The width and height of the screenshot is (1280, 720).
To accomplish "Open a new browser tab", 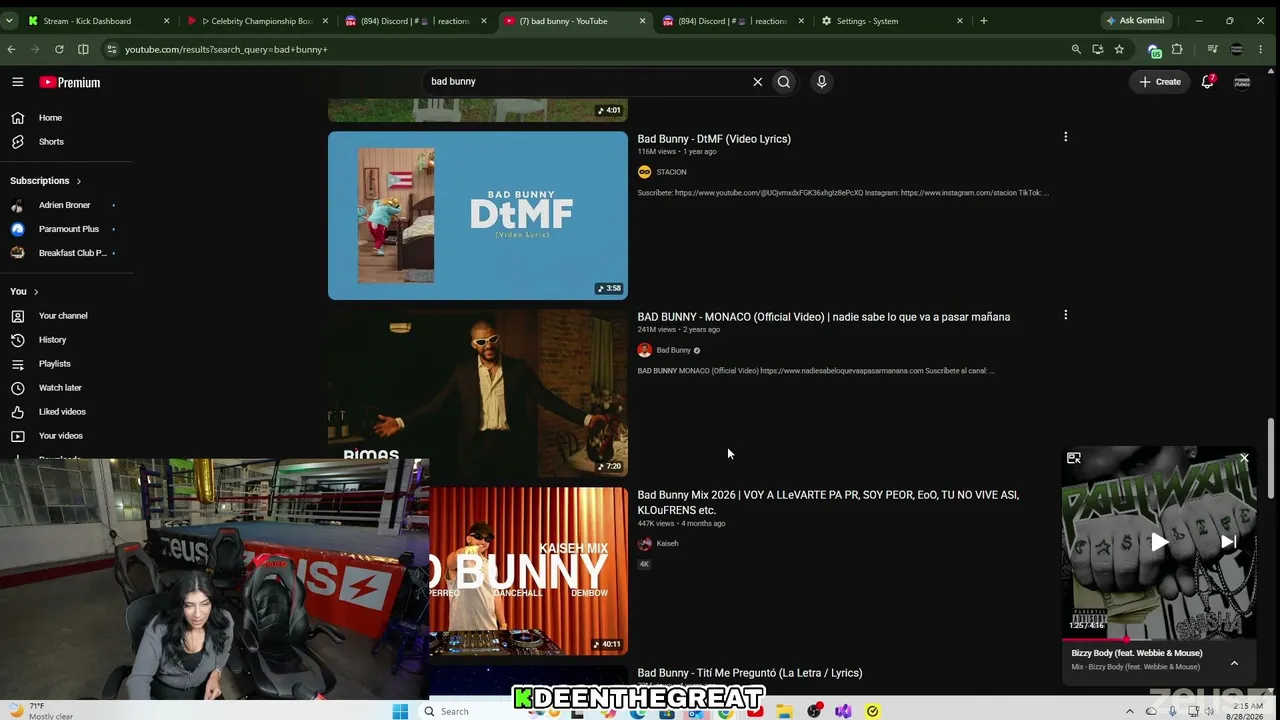I will 984,21.
